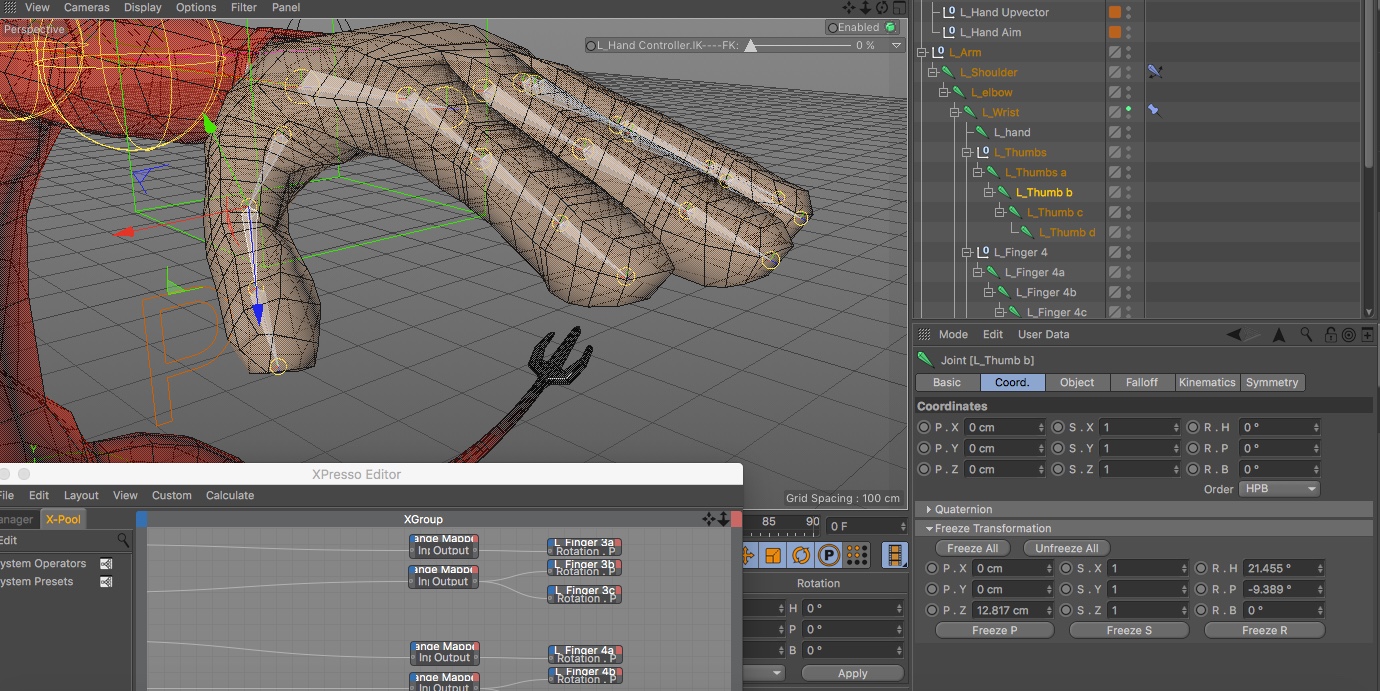This screenshot has height=691, width=1380.
Task: Switch to the Kinematics tab
Action: pyautogui.click(x=1206, y=382)
